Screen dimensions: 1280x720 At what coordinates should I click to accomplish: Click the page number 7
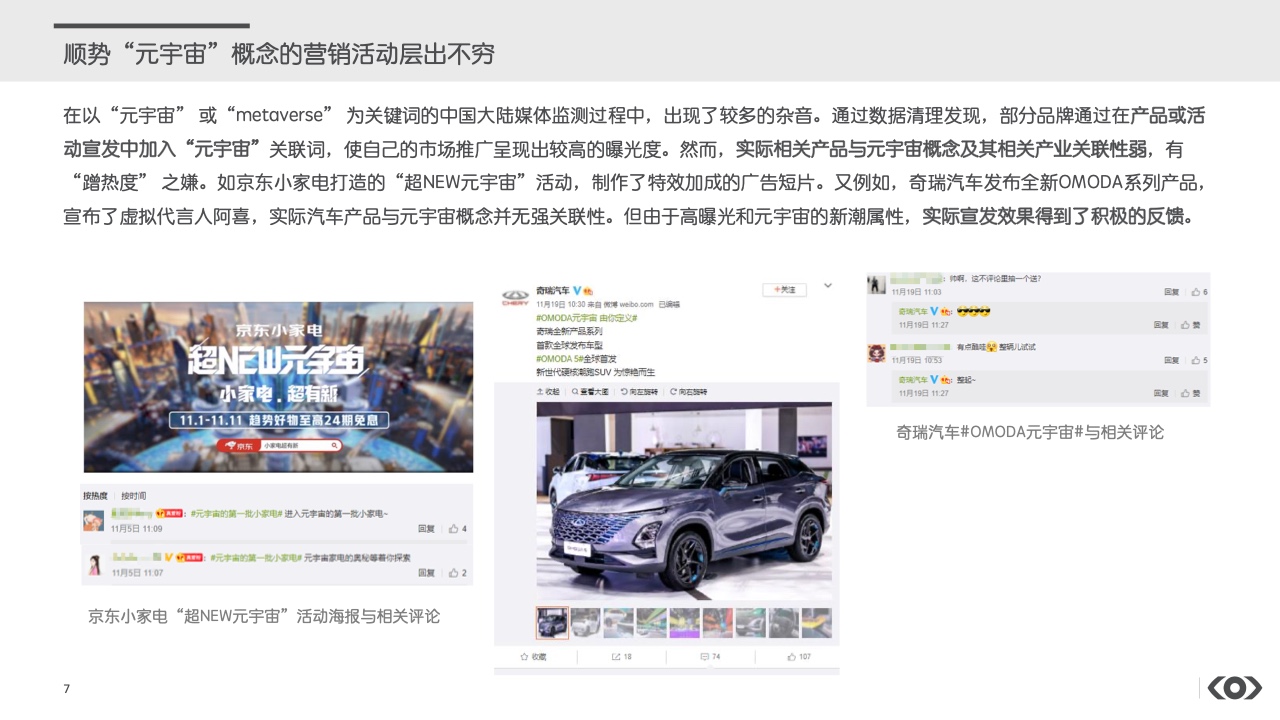click(x=67, y=689)
